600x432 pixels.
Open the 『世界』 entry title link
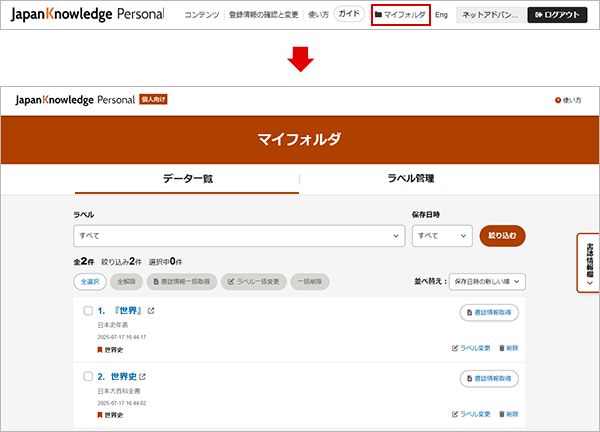(x=128, y=310)
